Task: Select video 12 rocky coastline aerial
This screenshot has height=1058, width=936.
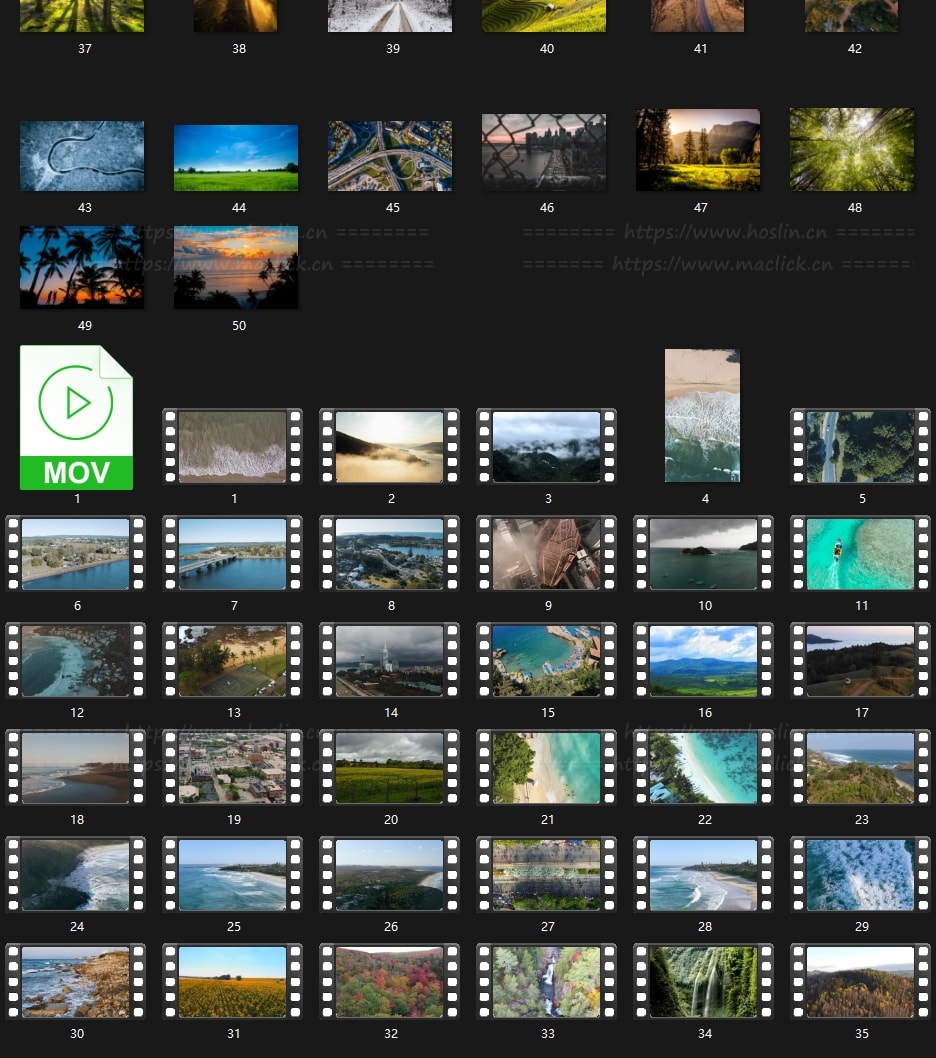Action: pos(76,660)
